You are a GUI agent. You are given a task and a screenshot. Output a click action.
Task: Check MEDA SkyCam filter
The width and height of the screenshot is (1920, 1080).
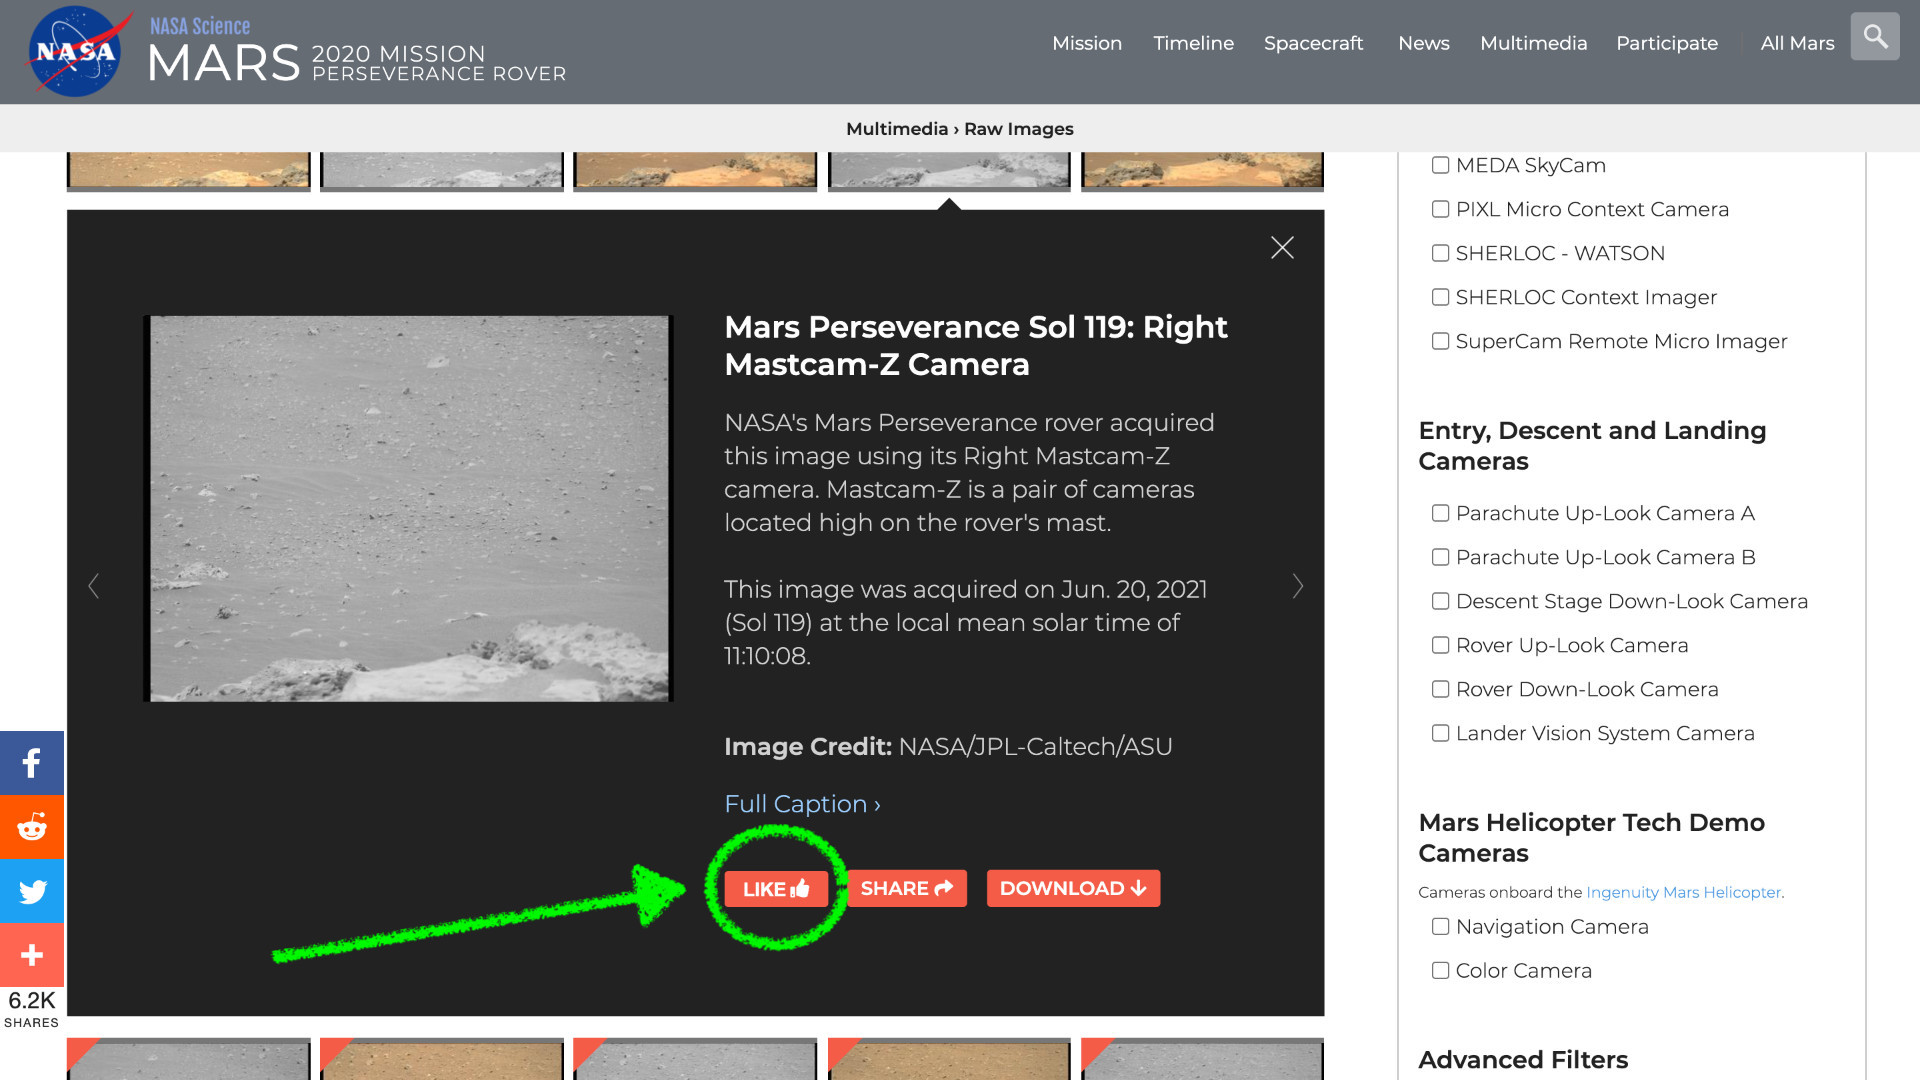point(1440,165)
